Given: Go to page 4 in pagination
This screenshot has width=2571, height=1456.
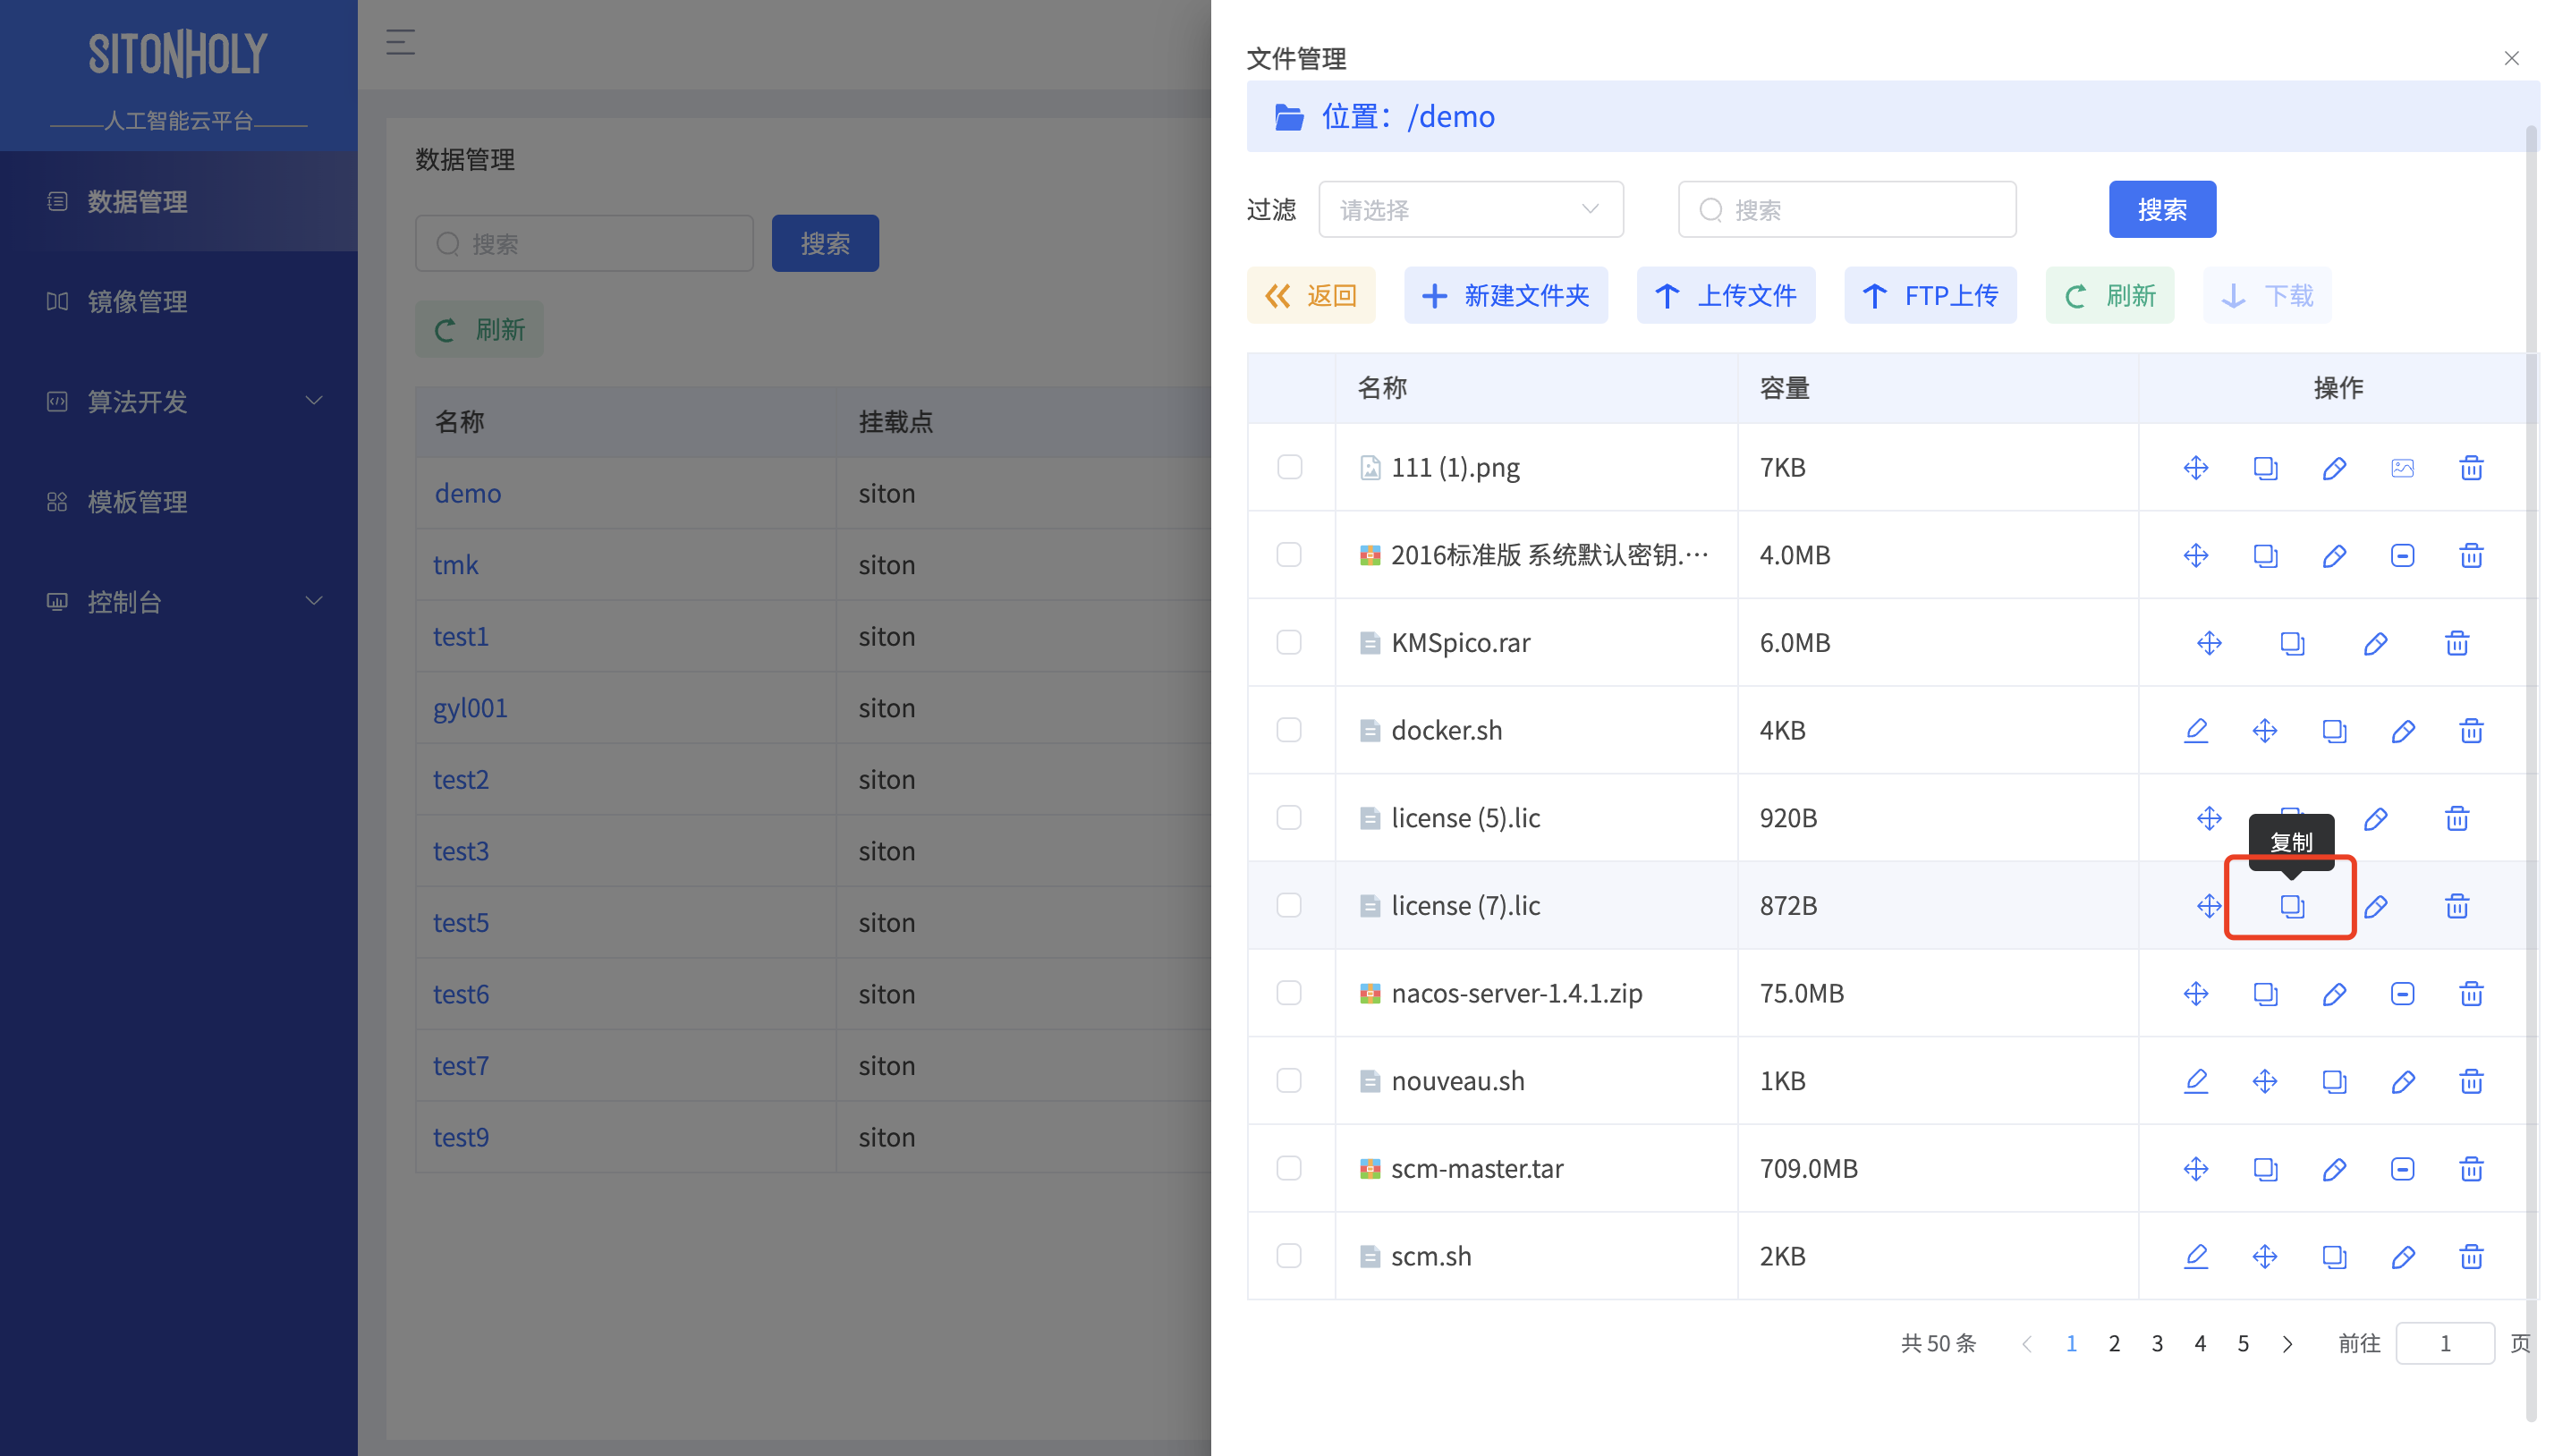Looking at the screenshot, I should pos(2200,1344).
